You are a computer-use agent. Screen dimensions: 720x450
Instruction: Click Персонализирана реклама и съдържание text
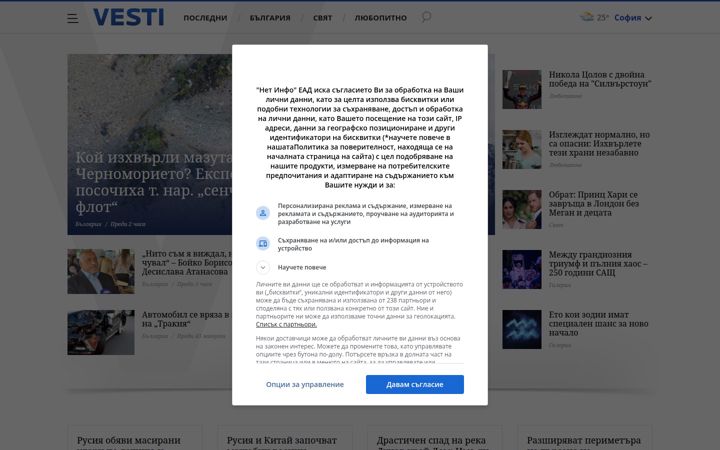pyautogui.click(x=366, y=214)
